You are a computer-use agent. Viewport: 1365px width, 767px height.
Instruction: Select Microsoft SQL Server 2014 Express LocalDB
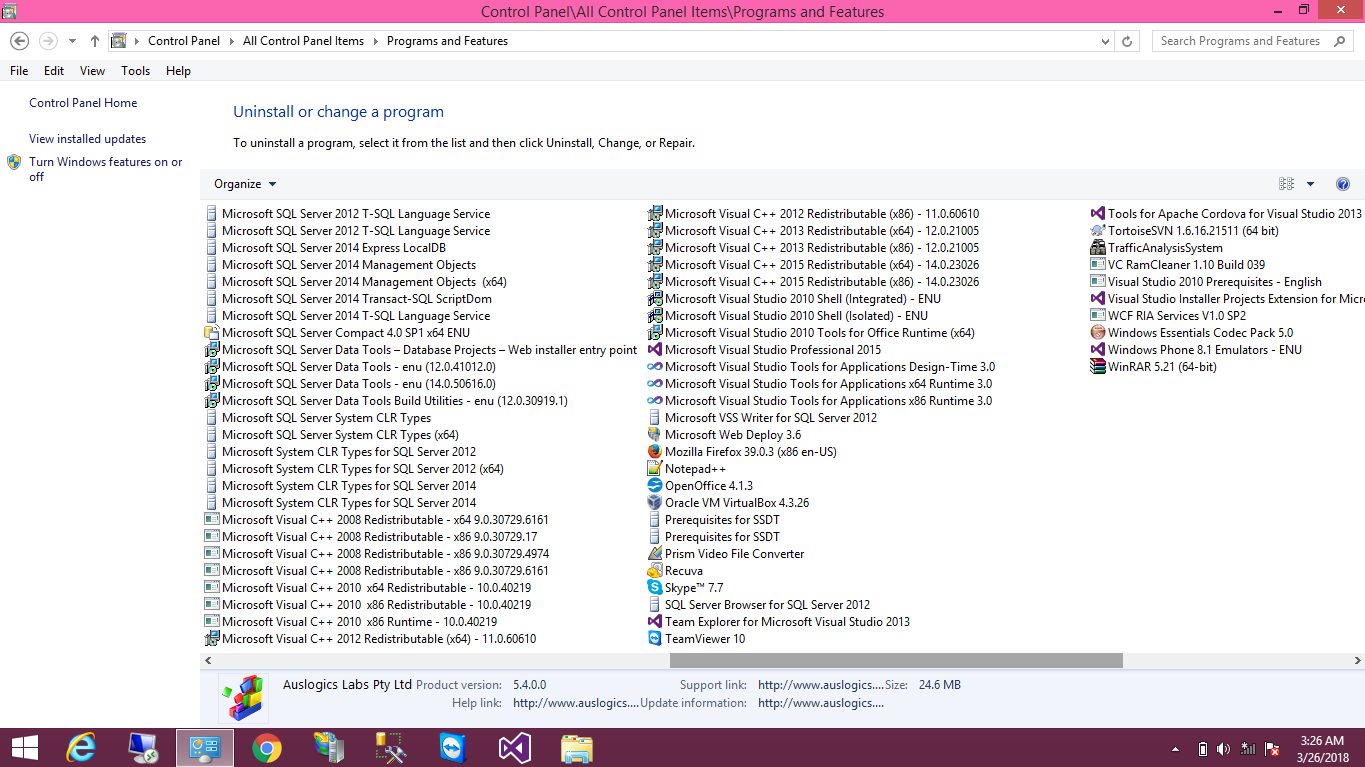[x=334, y=248]
